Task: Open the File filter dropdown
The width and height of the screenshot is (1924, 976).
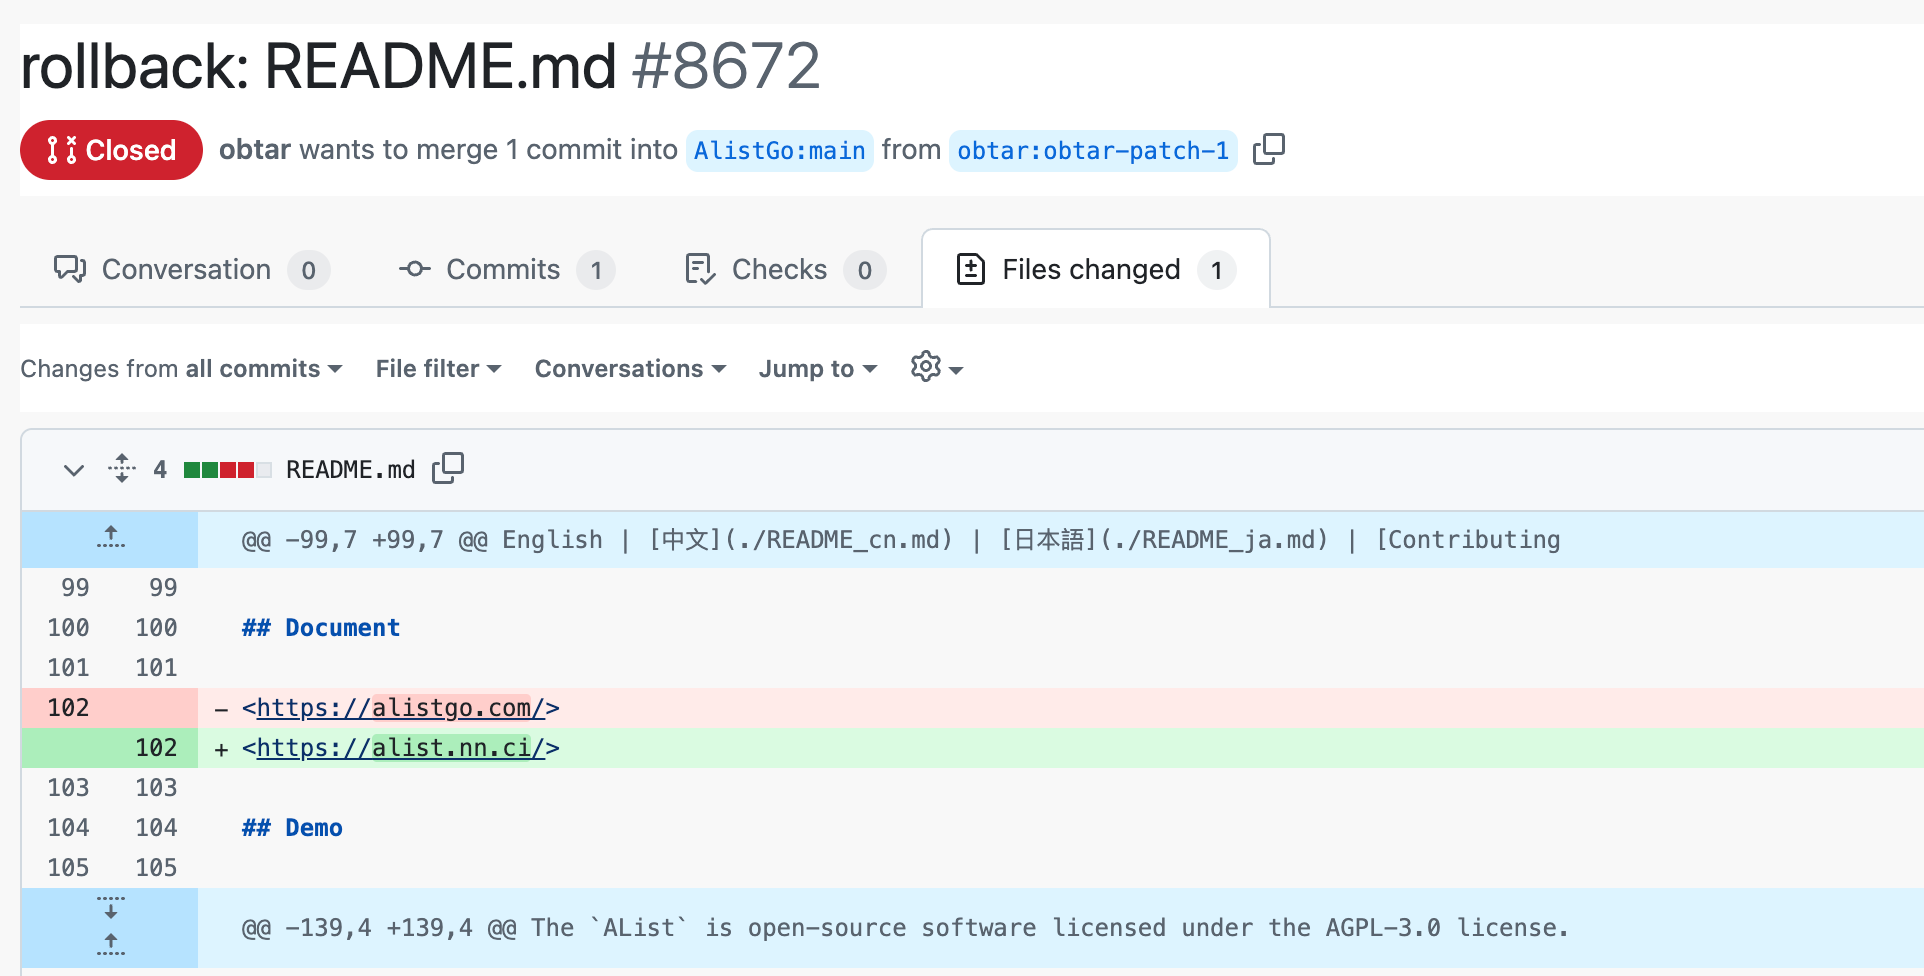Action: 438,369
